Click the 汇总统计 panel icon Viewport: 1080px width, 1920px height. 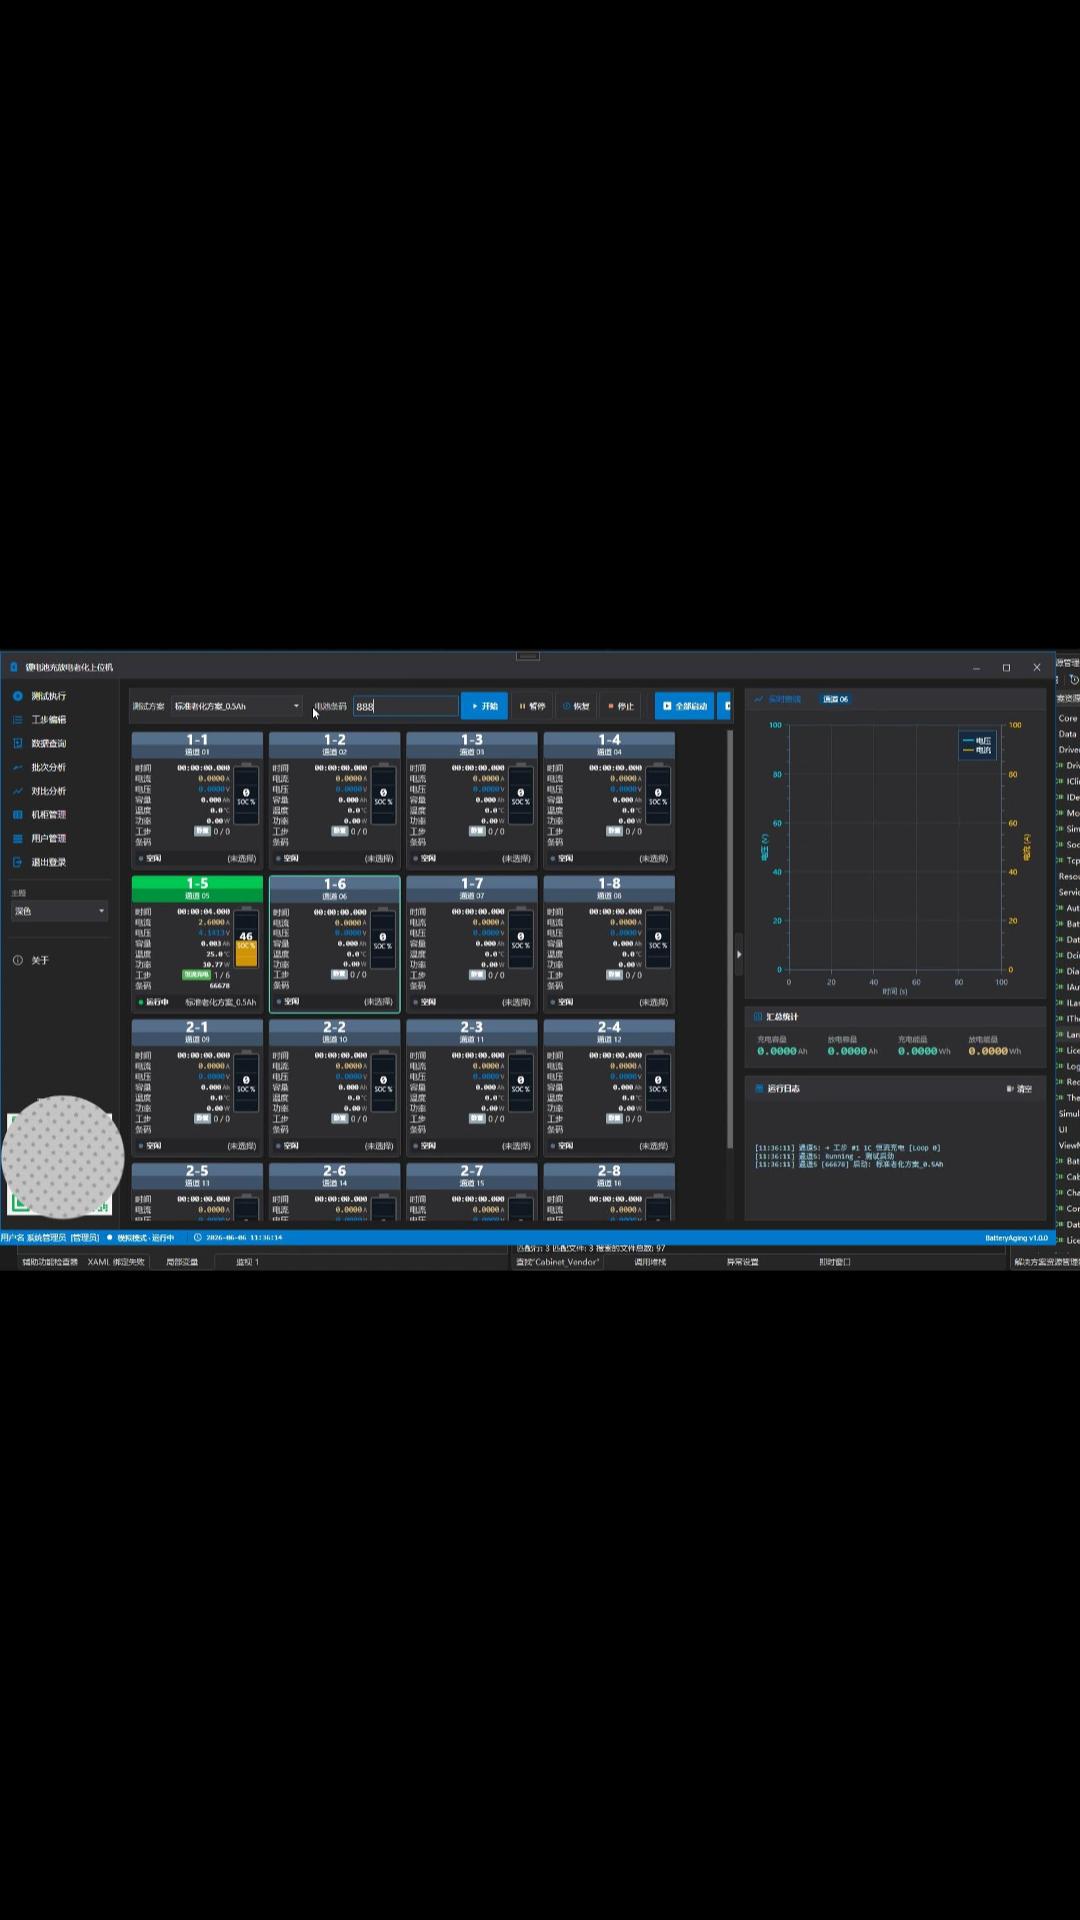point(758,1017)
